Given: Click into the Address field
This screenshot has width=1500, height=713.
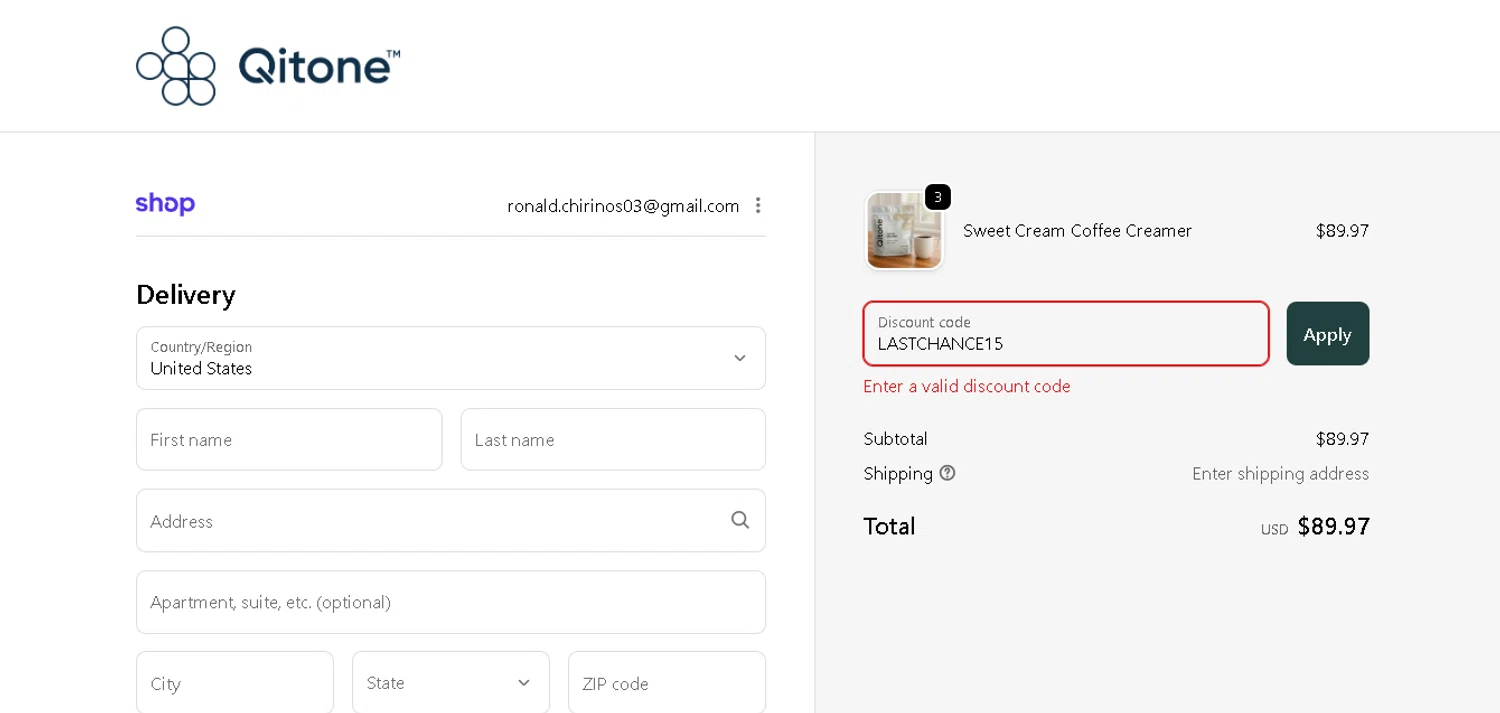Looking at the screenshot, I should [x=451, y=520].
